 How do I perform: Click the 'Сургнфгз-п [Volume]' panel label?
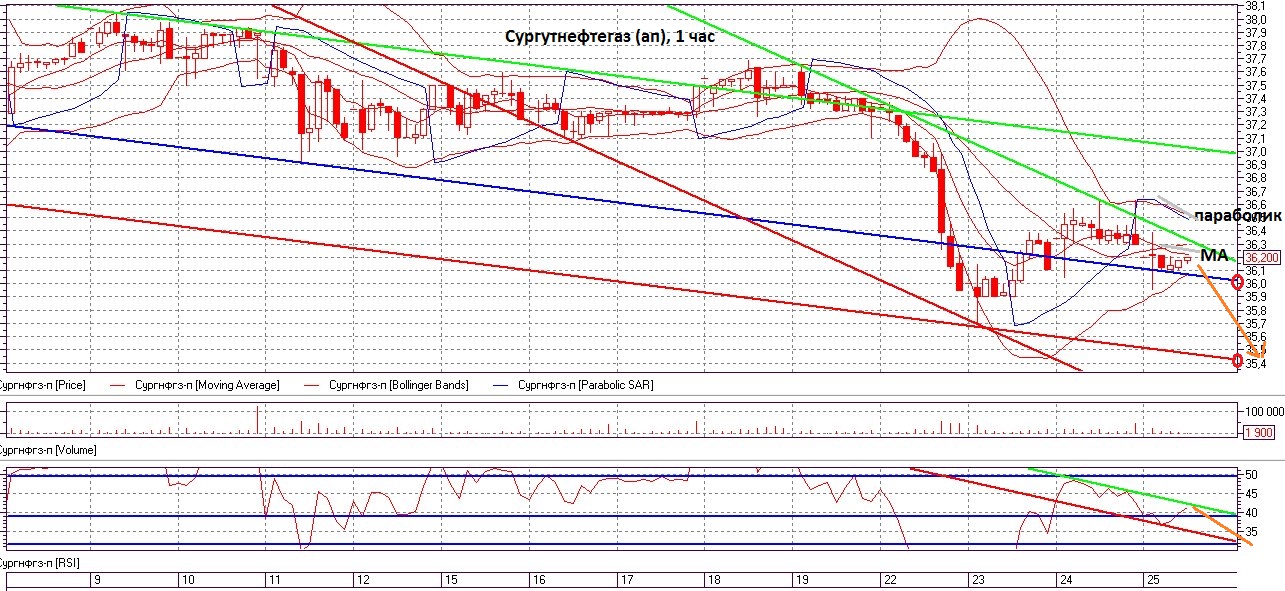(48, 450)
